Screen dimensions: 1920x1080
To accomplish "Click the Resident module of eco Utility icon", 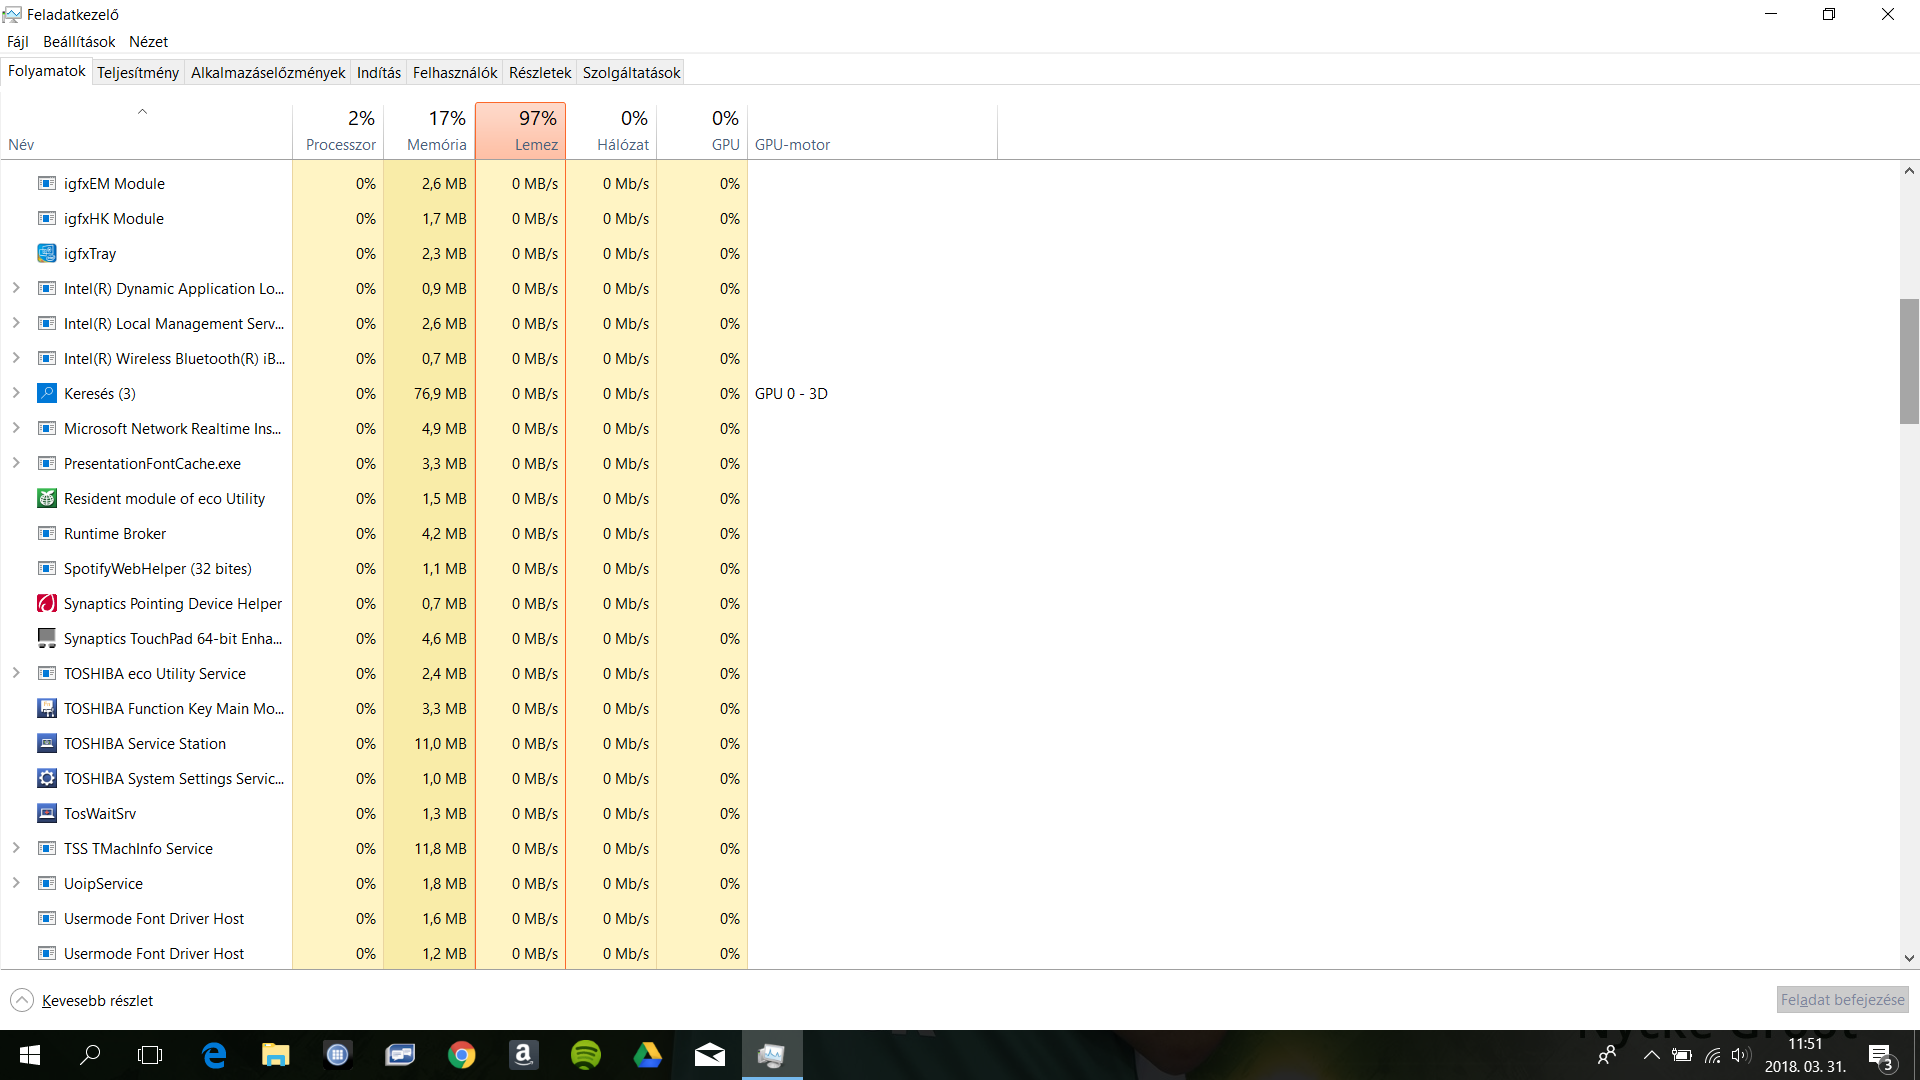I will click(47, 498).
